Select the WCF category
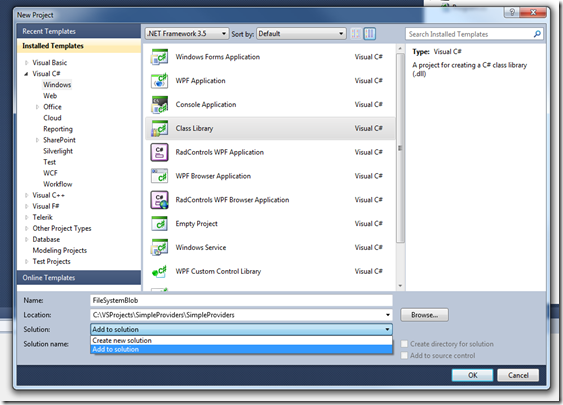 [x=50, y=173]
